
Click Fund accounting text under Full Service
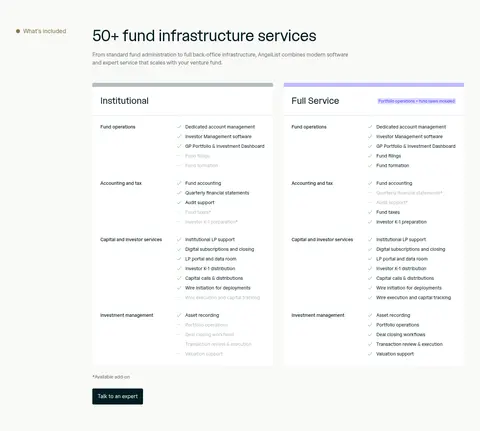394,183
